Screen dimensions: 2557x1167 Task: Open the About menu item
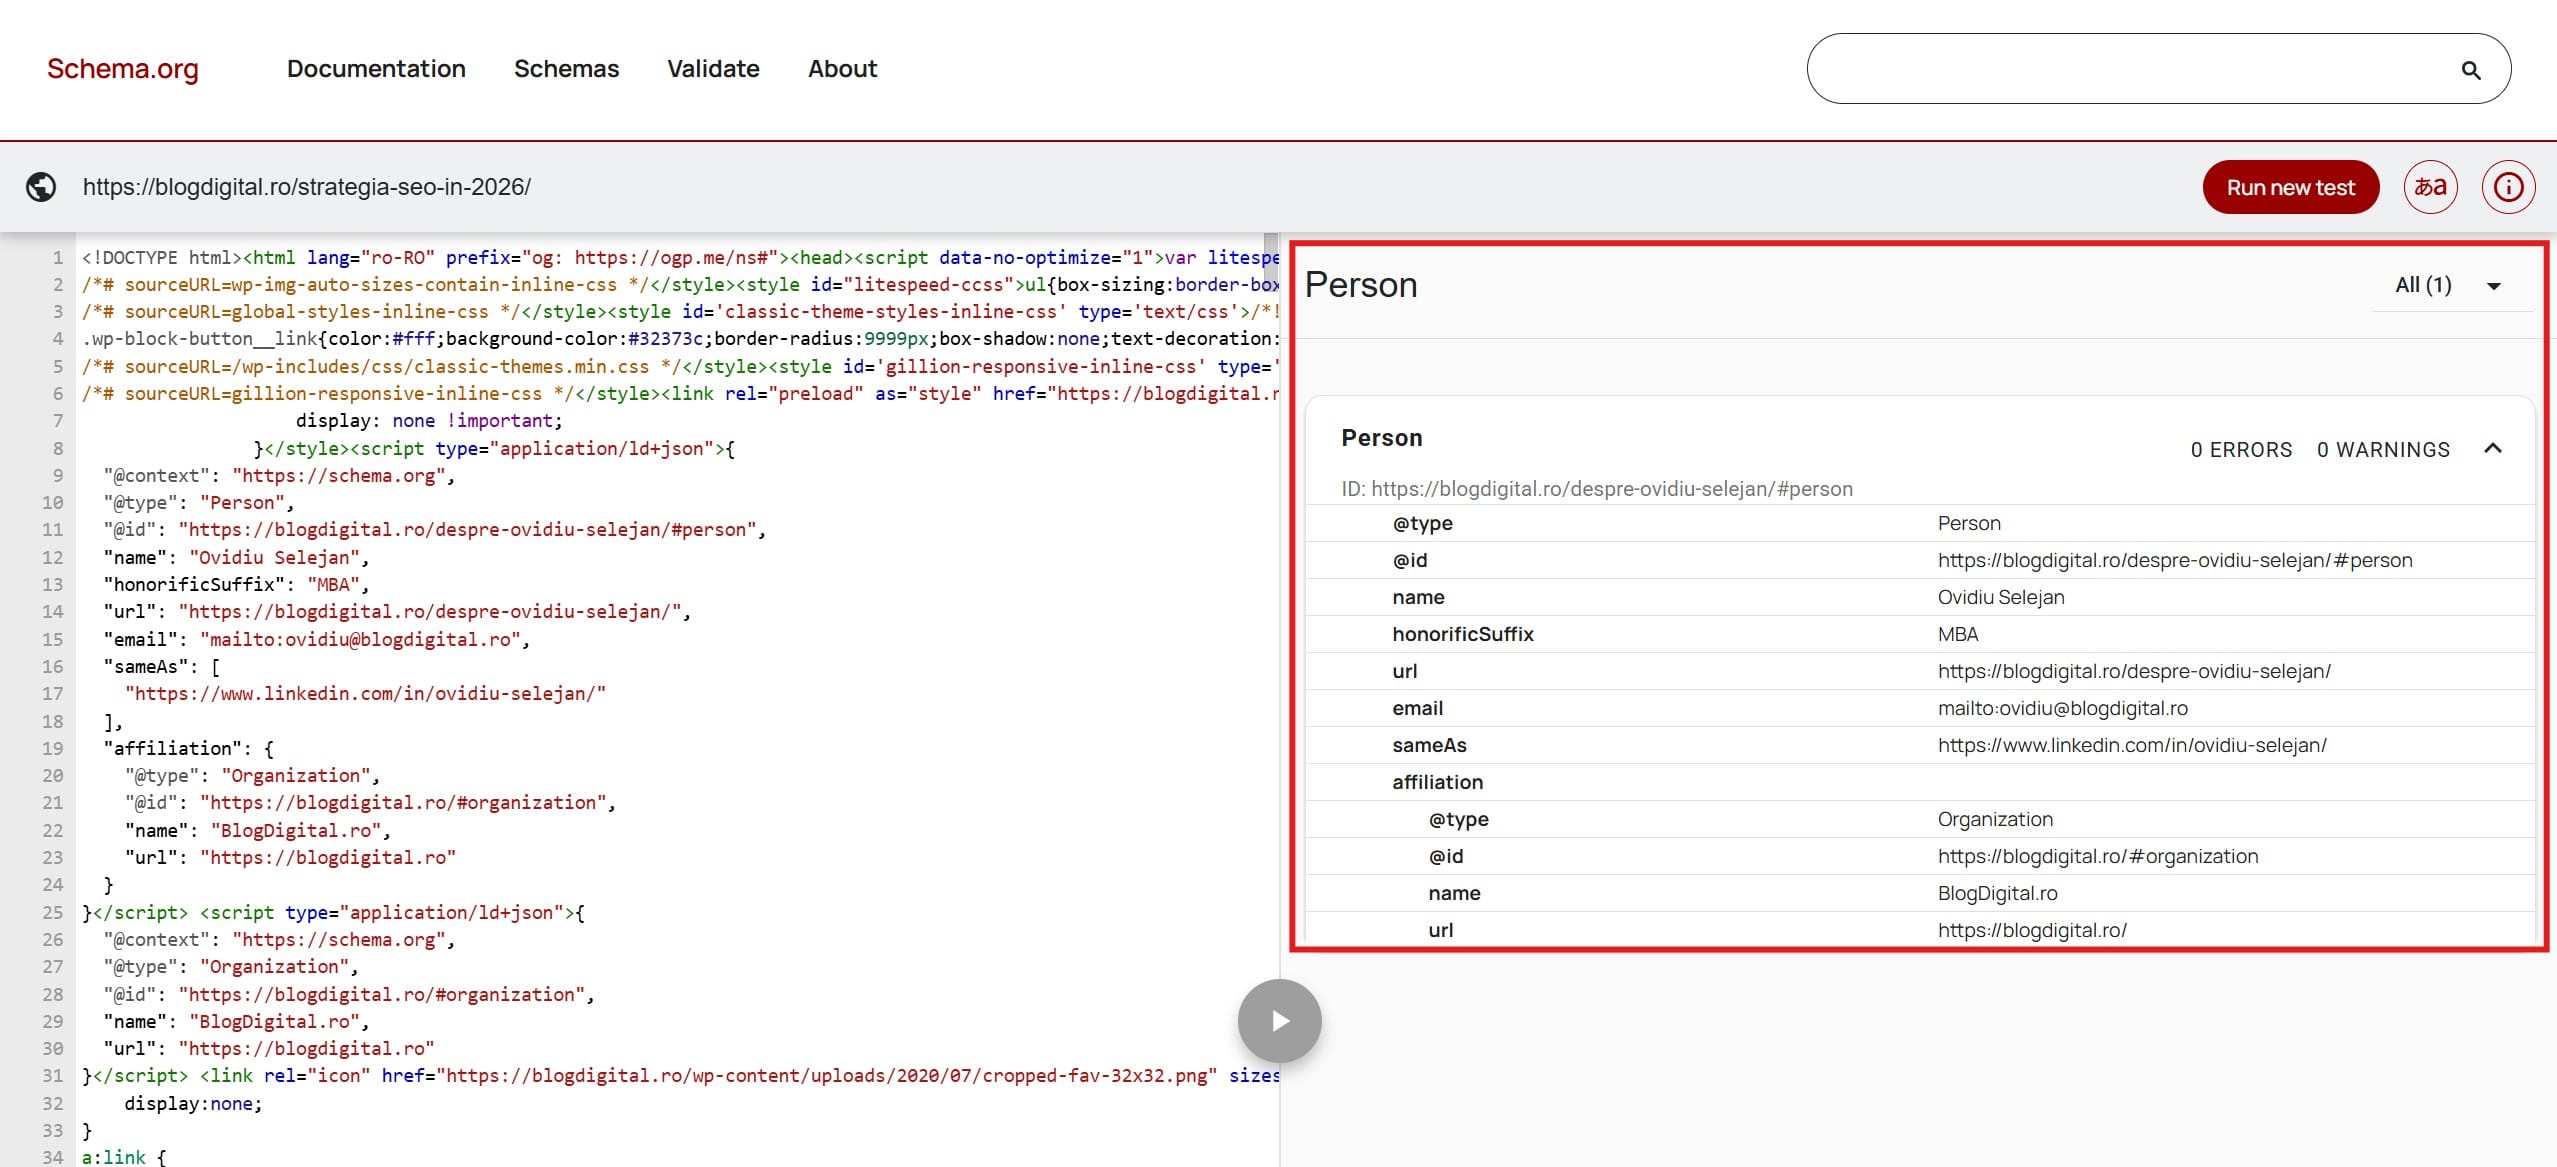click(842, 69)
